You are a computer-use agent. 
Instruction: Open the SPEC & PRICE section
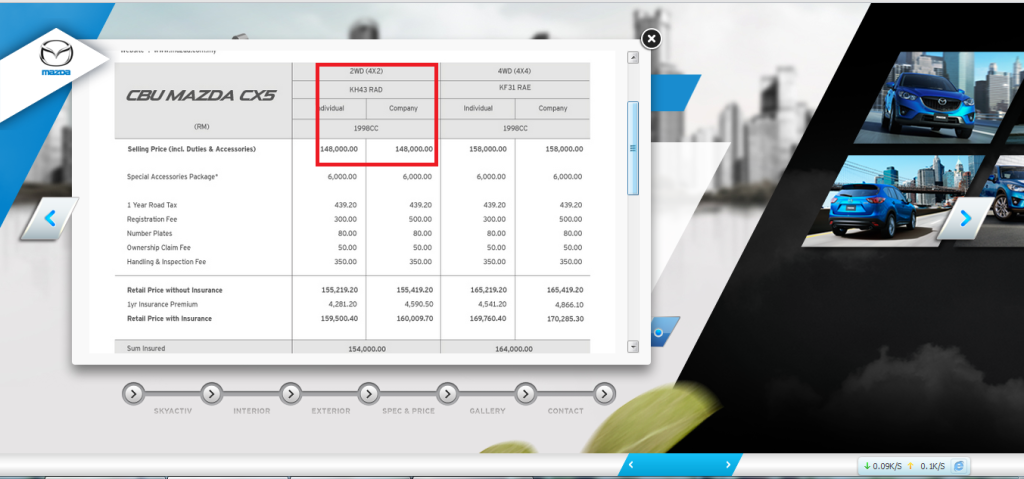[408, 411]
